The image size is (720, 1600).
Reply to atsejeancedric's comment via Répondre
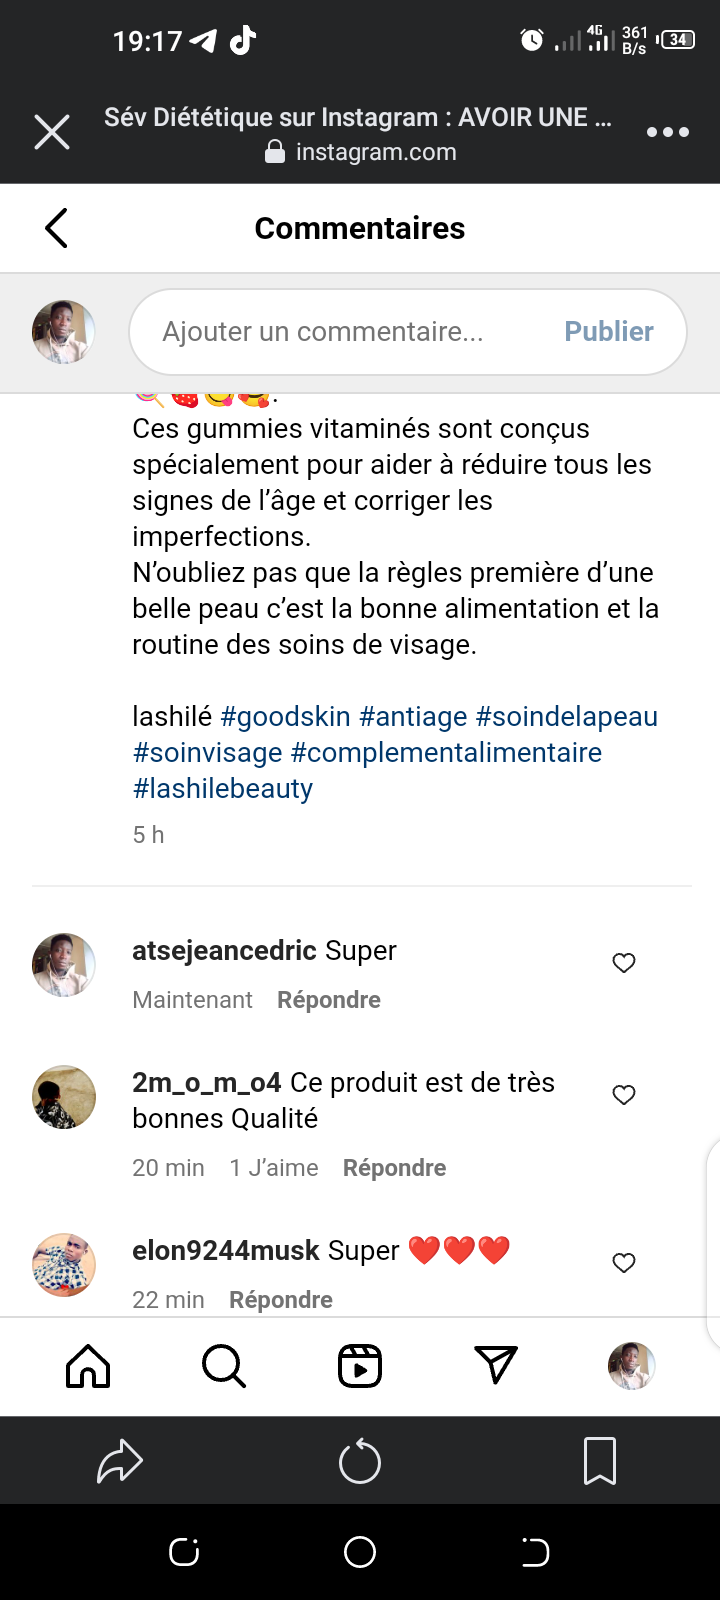coord(329,1000)
